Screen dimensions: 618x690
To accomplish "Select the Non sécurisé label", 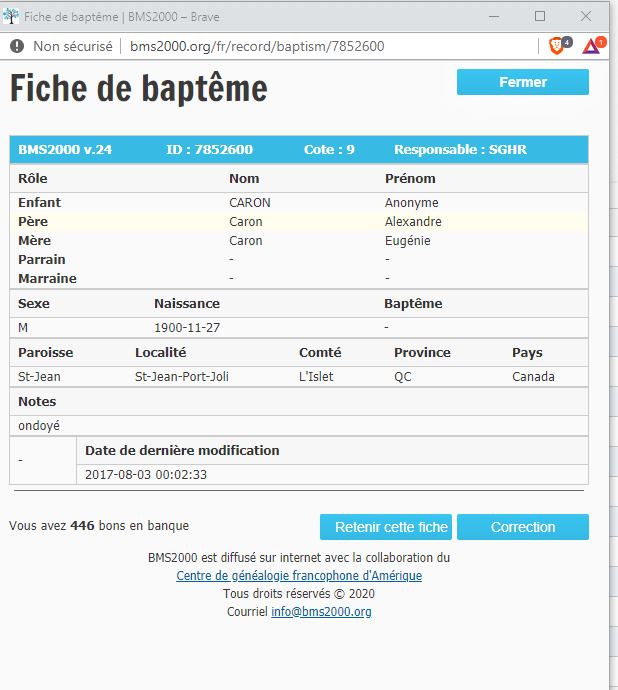I will (73, 46).
